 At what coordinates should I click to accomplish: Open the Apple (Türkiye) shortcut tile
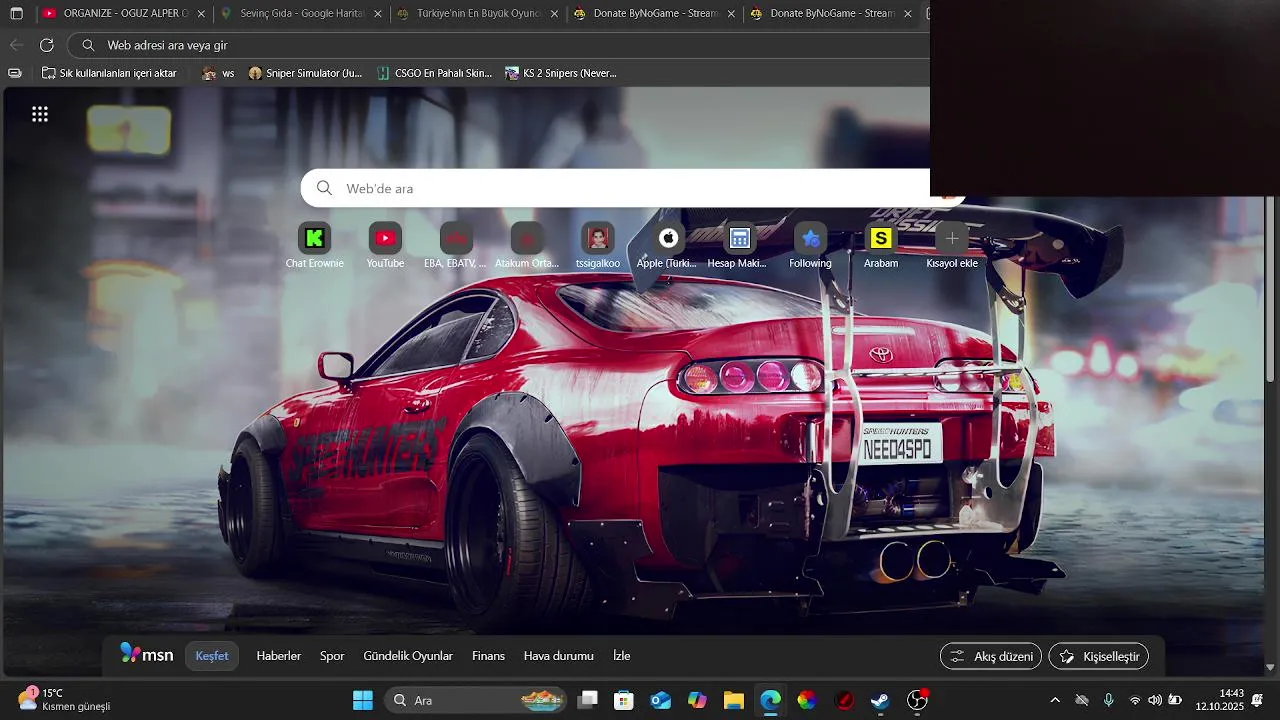pos(668,246)
